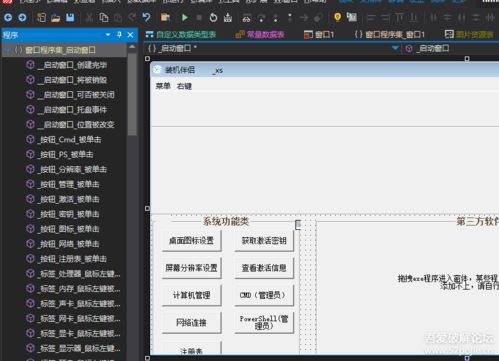Switch to the 窗口1 tab
The image size is (499, 361).
[319, 34]
